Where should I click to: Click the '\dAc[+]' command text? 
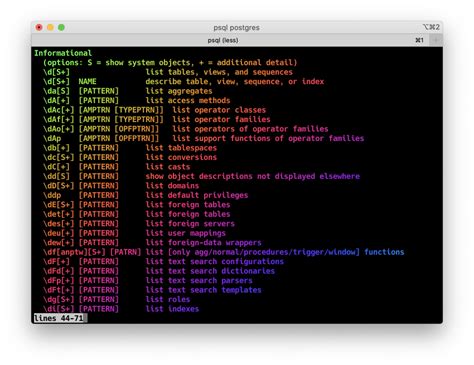(59, 110)
